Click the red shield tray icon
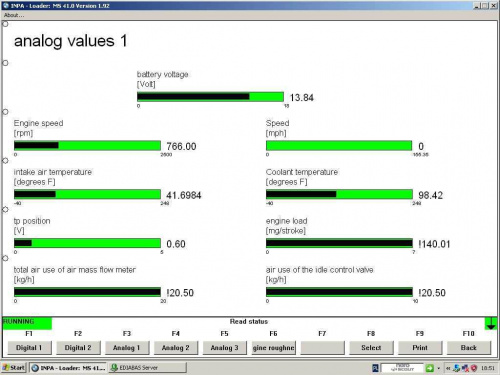Screen dimensions: 500x375 point(474,368)
